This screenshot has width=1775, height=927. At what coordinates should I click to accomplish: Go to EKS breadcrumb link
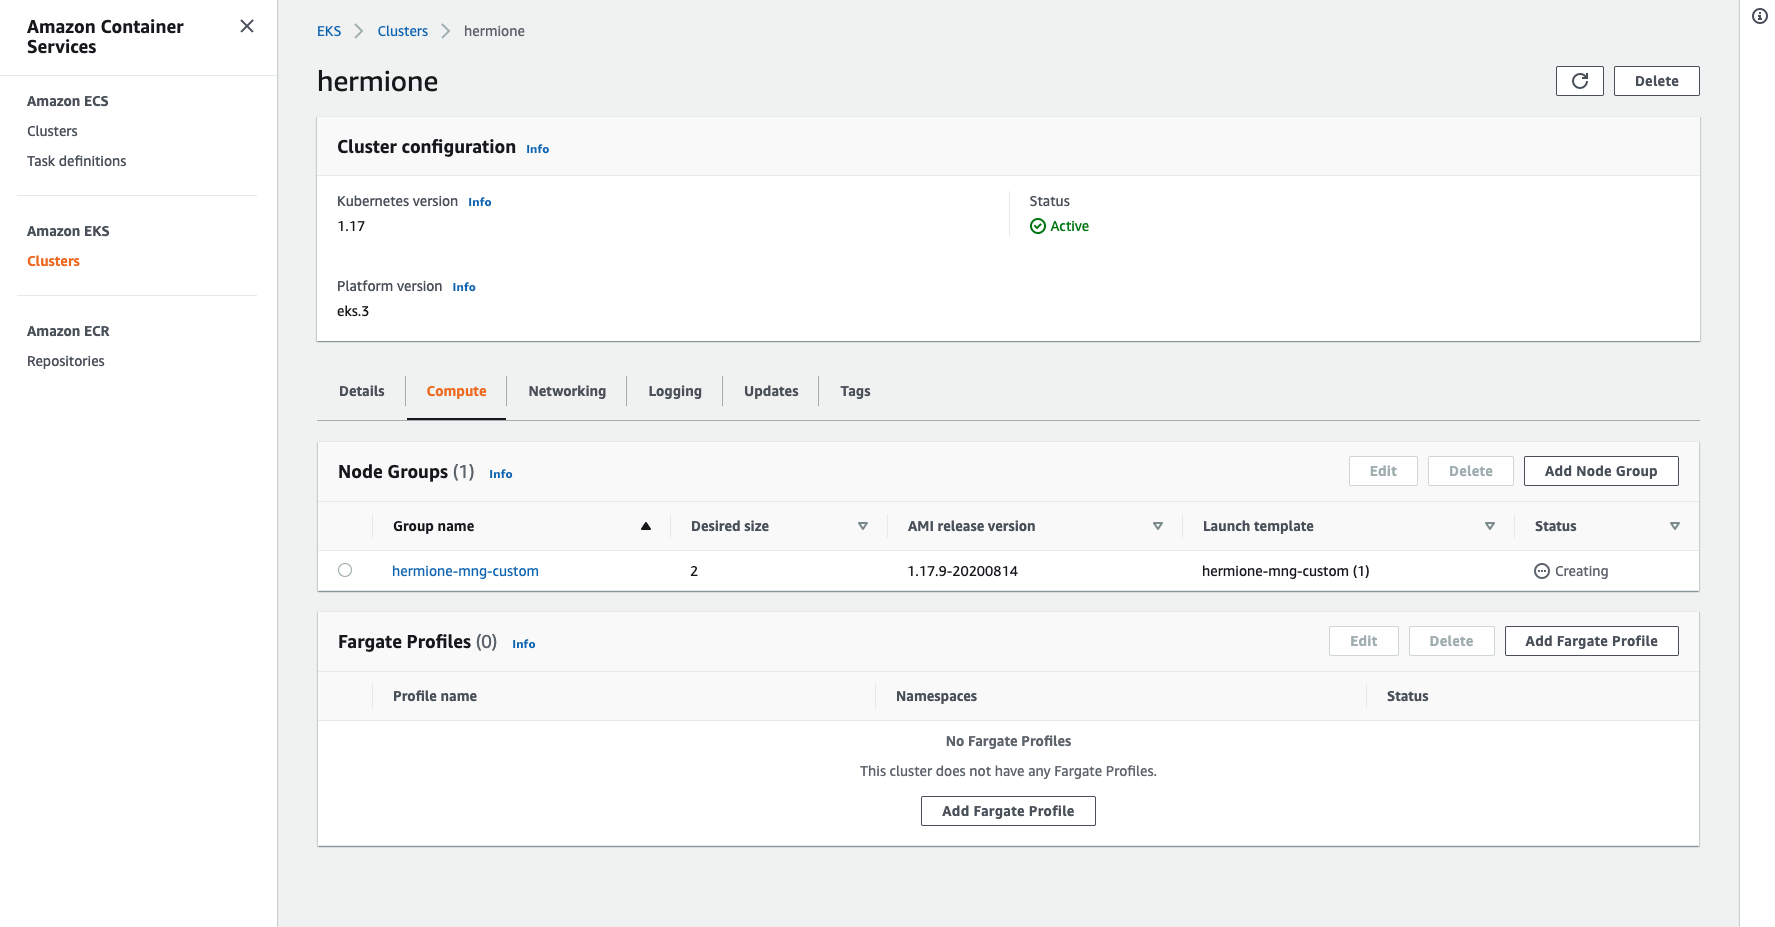[329, 31]
